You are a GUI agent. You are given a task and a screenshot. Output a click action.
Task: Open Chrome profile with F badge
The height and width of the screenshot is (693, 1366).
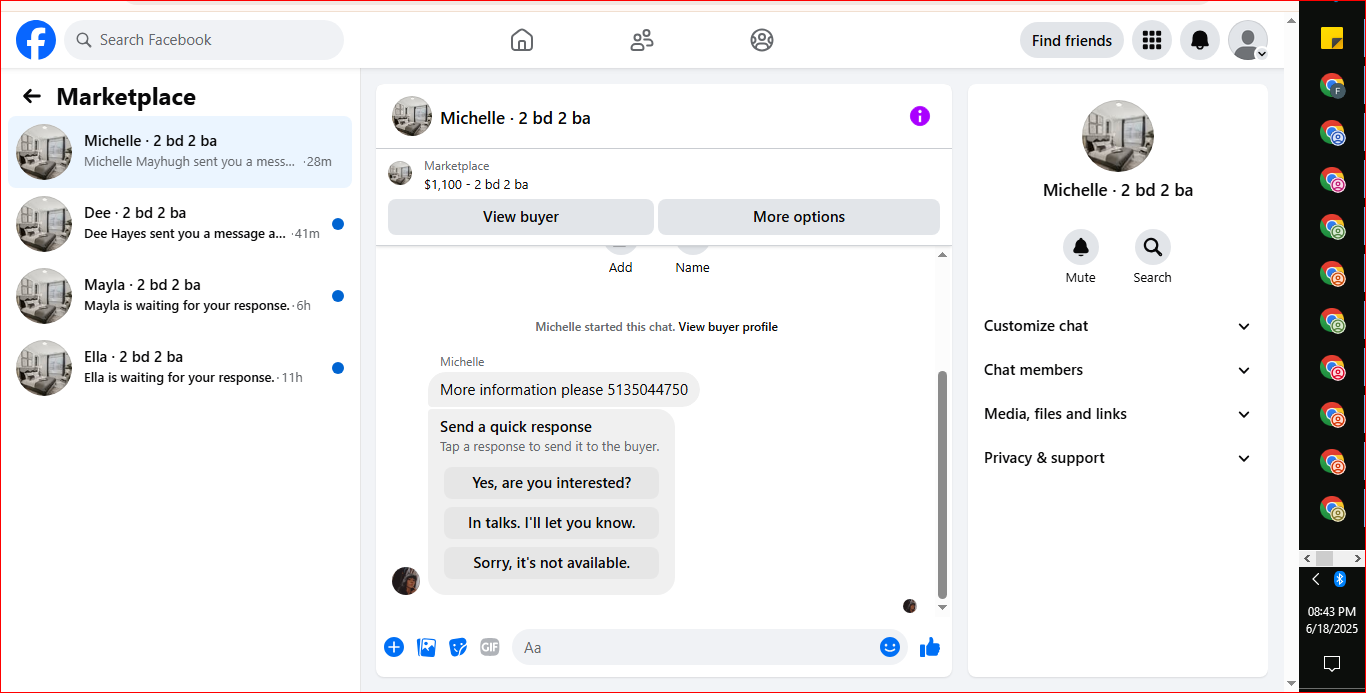click(1332, 86)
